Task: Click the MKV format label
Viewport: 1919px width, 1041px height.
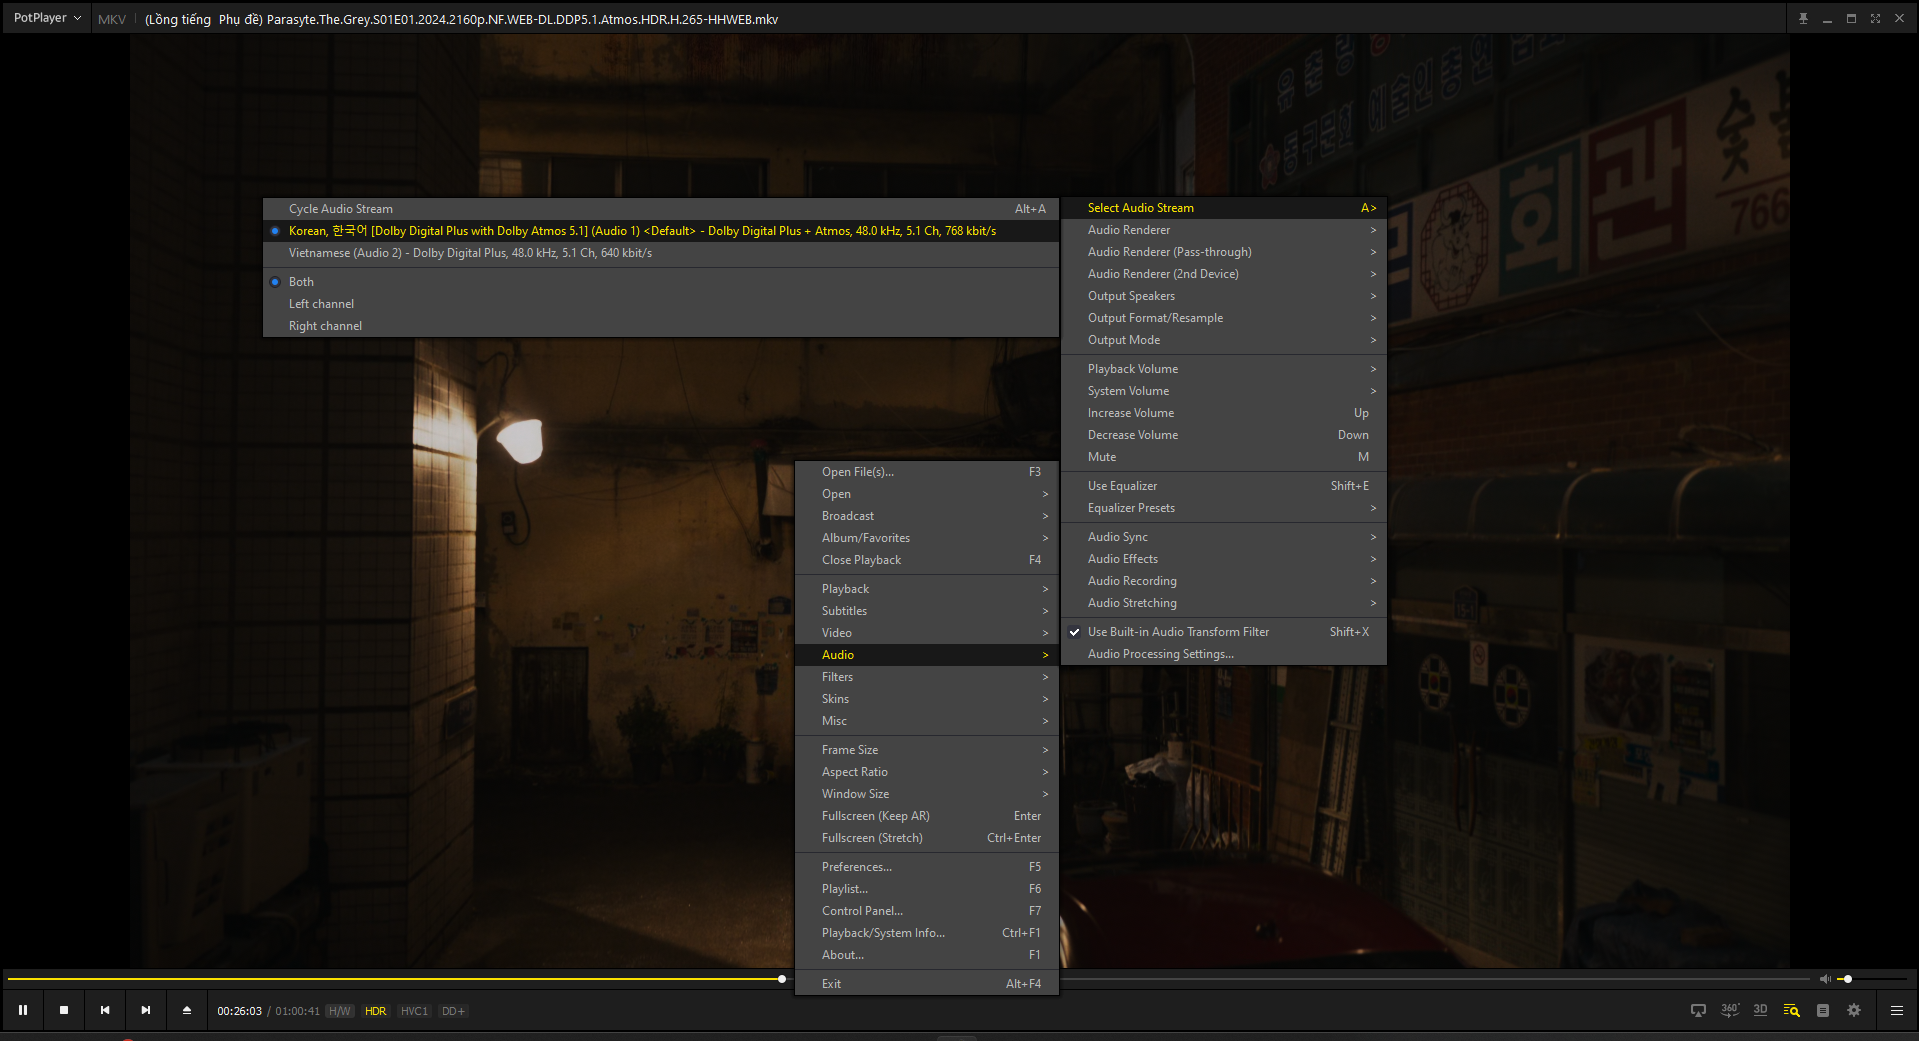Action: point(112,19)
